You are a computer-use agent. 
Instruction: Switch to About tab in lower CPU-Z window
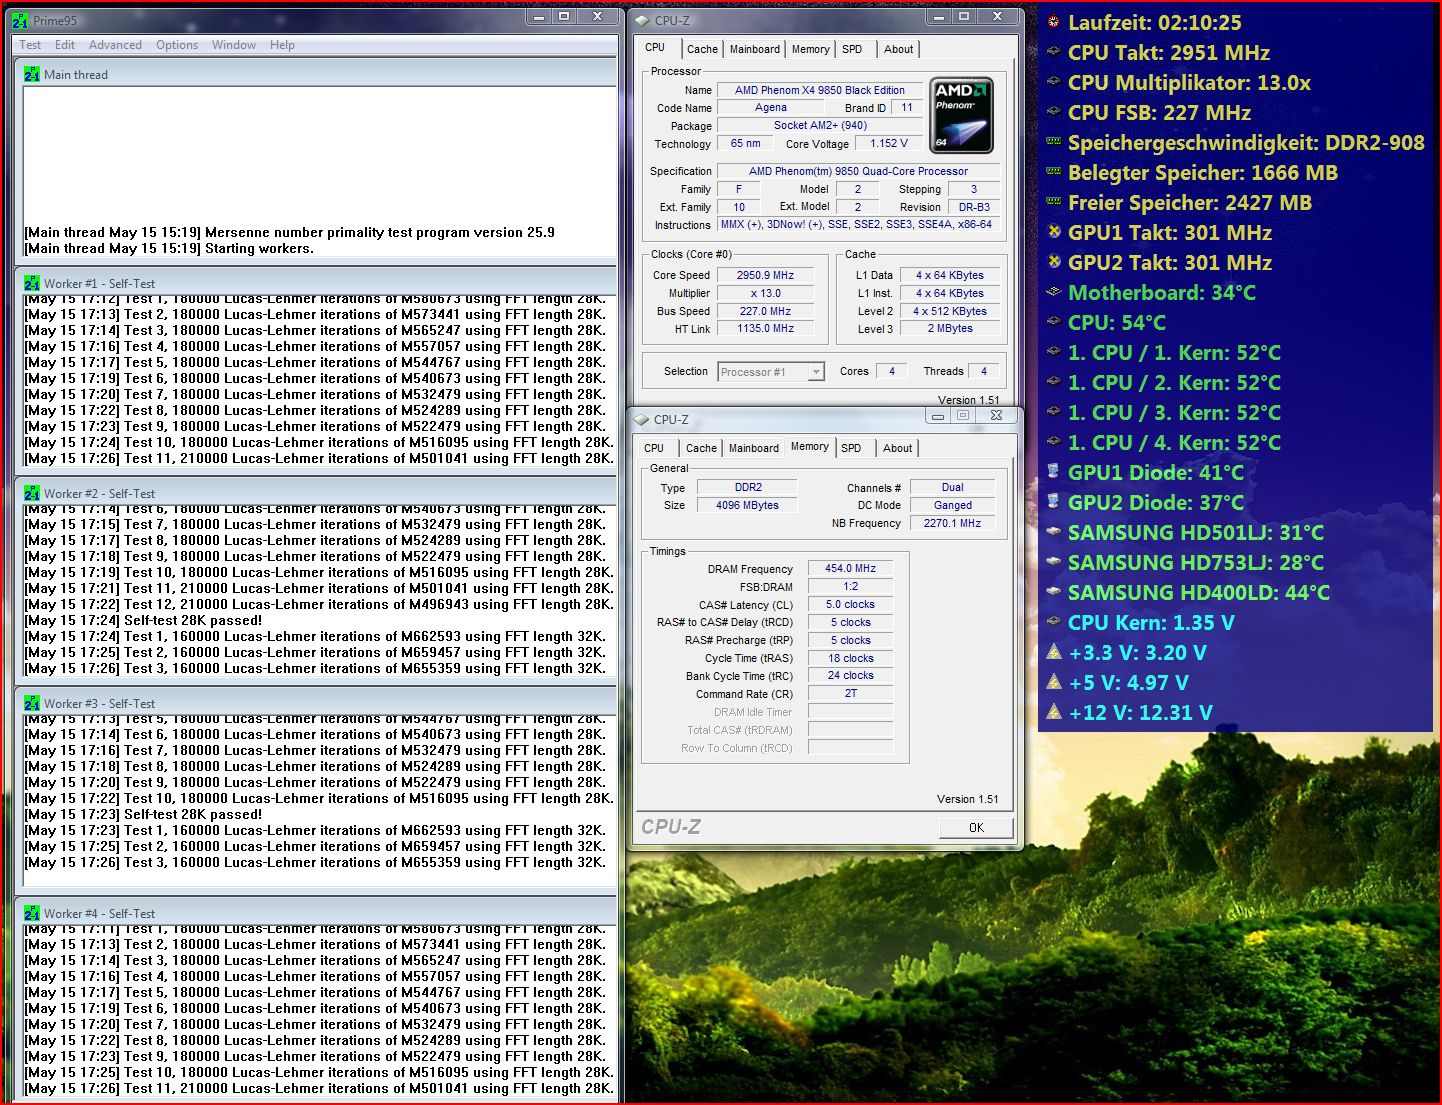(897, 448)
